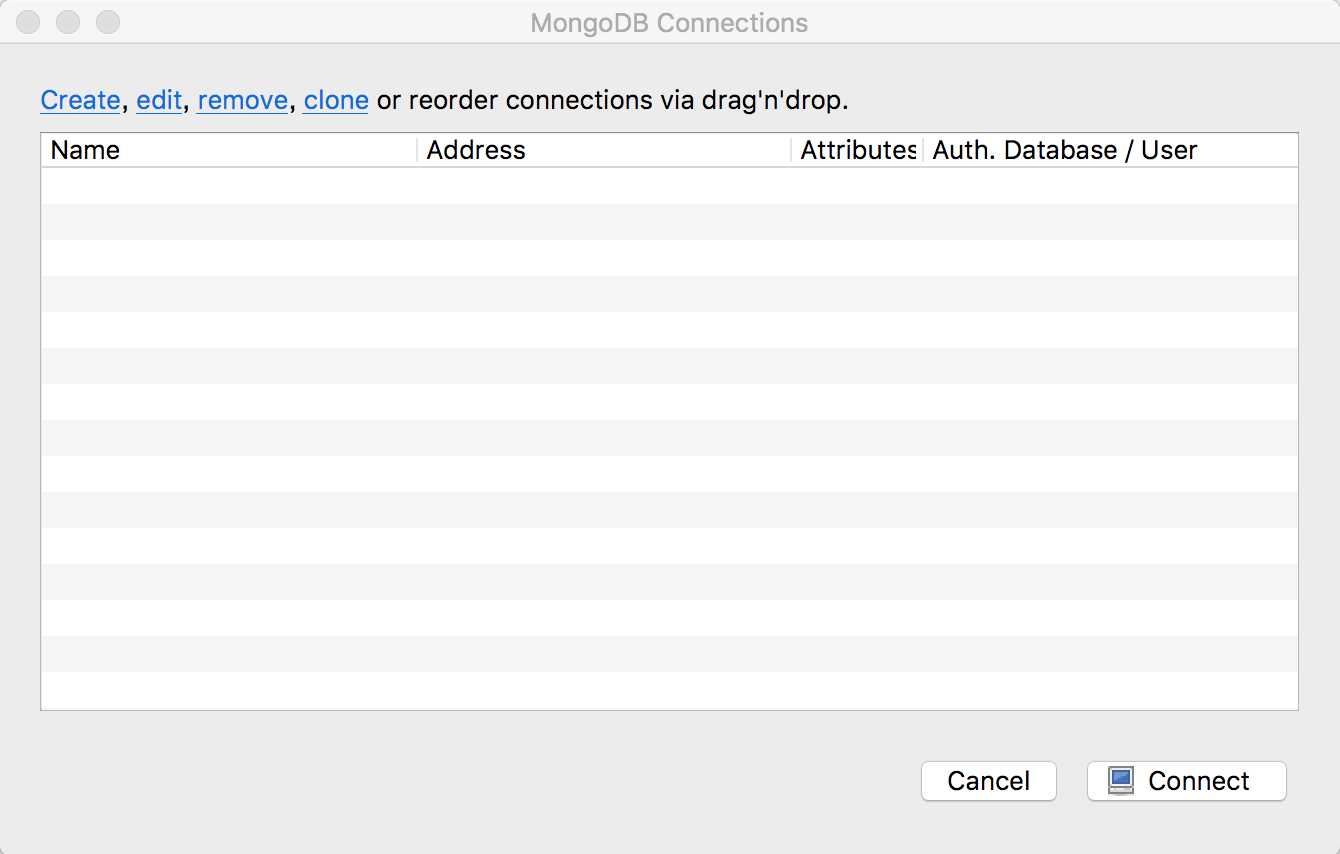The image size is (1340, 854).
Task: Close the MongoDB Connections window
Action: coord(29,22)
